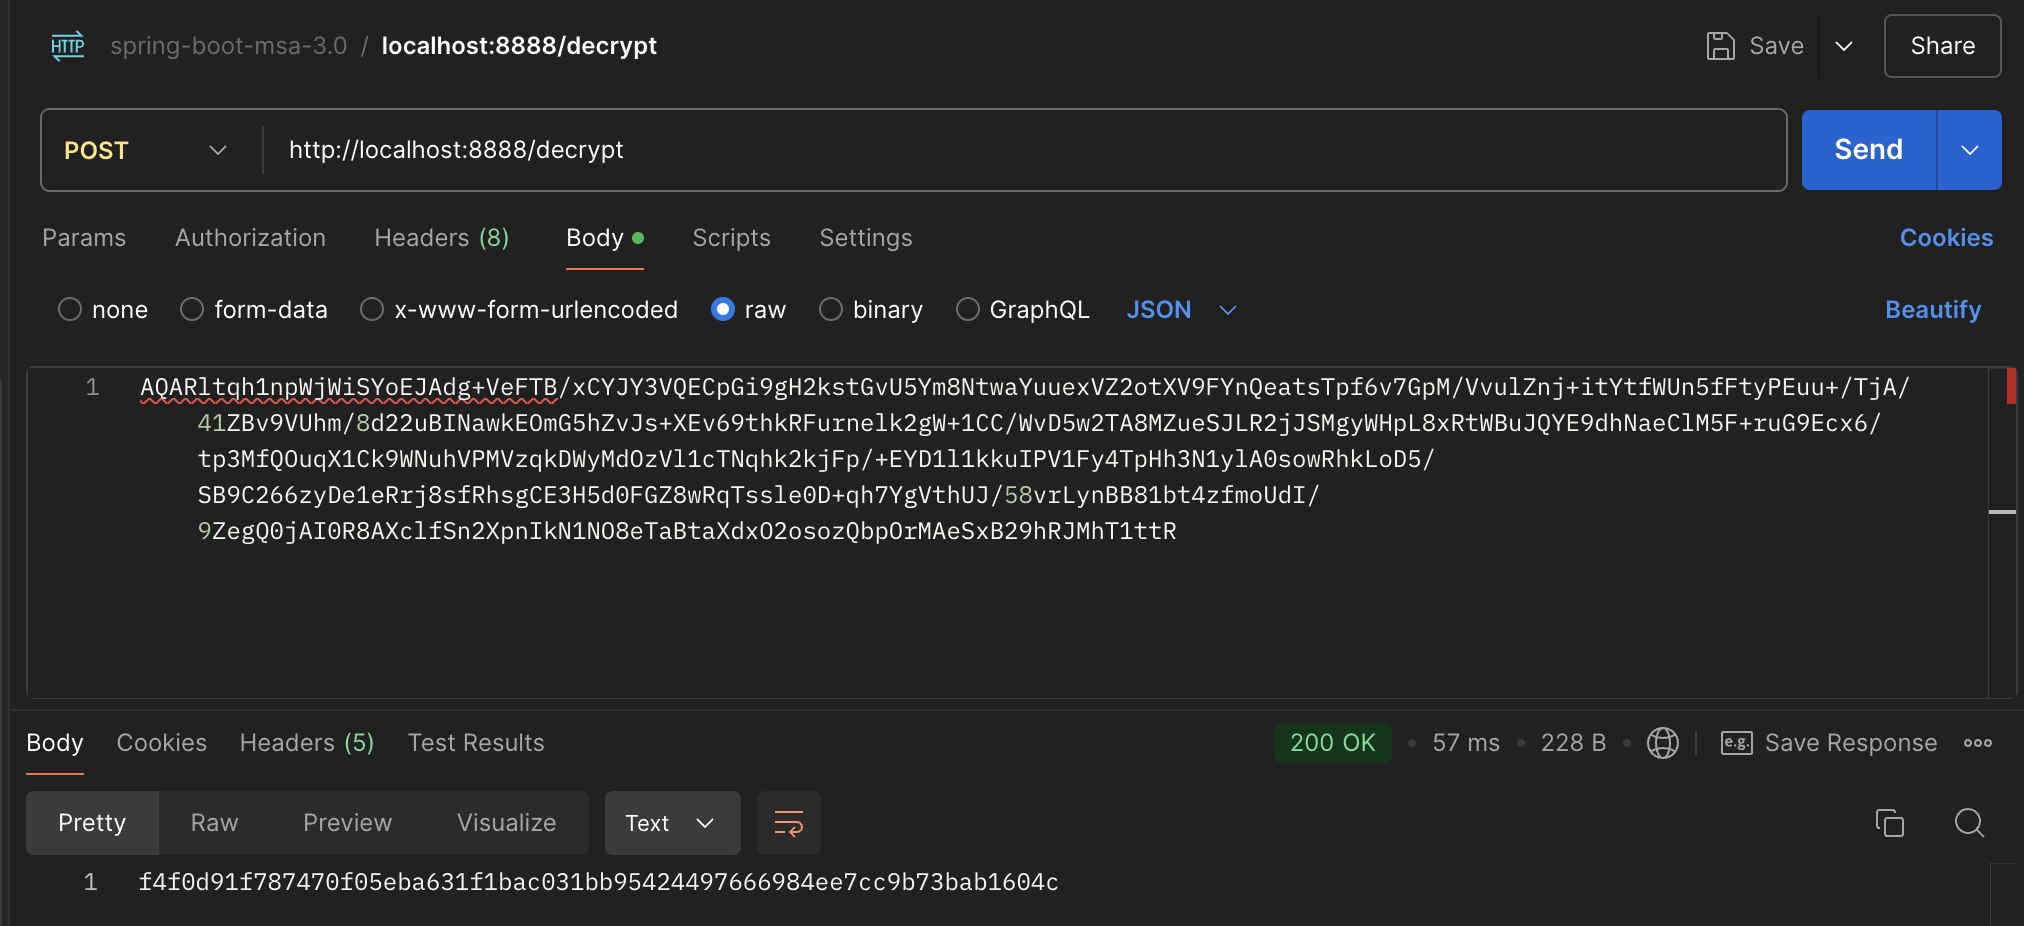Open the request Body tab
This screenshot has height=926, width=2024.
pyautogui.click(x=604, y=238)
